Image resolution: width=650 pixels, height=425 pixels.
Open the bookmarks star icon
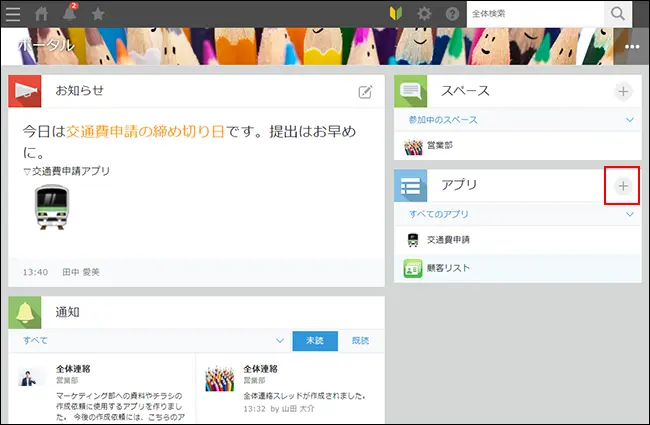98,14
